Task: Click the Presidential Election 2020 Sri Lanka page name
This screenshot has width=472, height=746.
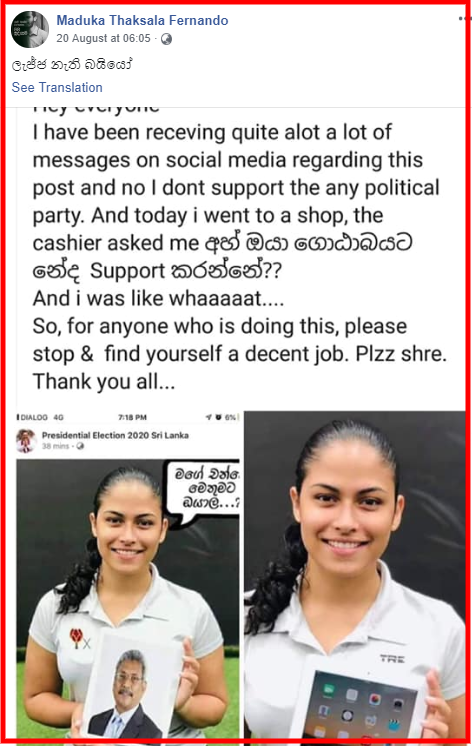Action: tap(115, 435)
